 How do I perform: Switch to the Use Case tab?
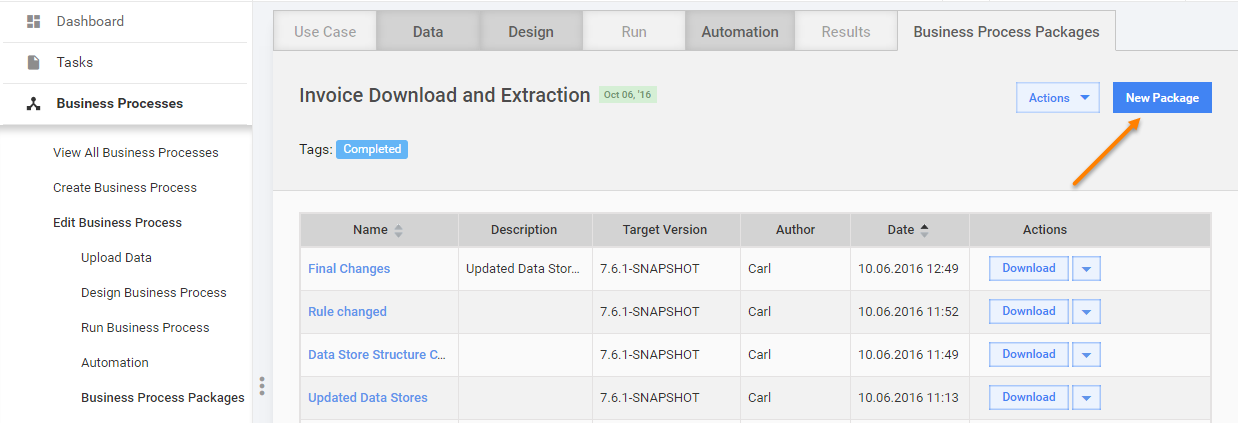[325, 32]
